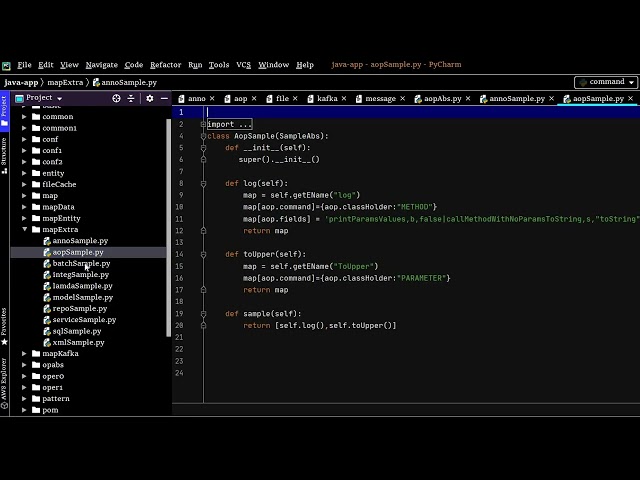Viewport: 640px width, 480px height.
Task: Open the AWS Explorer side tab
Action: point(4,384)
